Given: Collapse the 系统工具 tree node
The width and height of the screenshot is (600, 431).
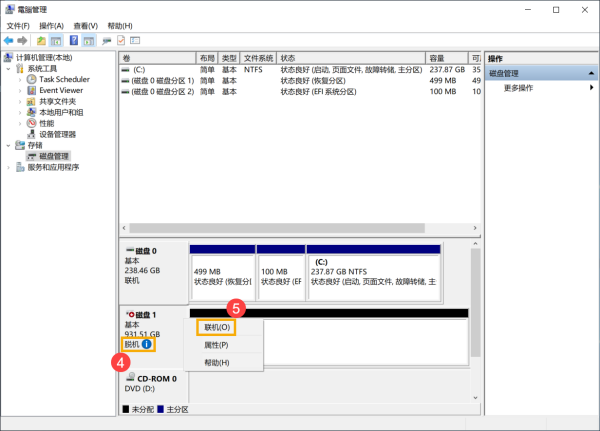Looking at the screenshot, I should point(9,68).
